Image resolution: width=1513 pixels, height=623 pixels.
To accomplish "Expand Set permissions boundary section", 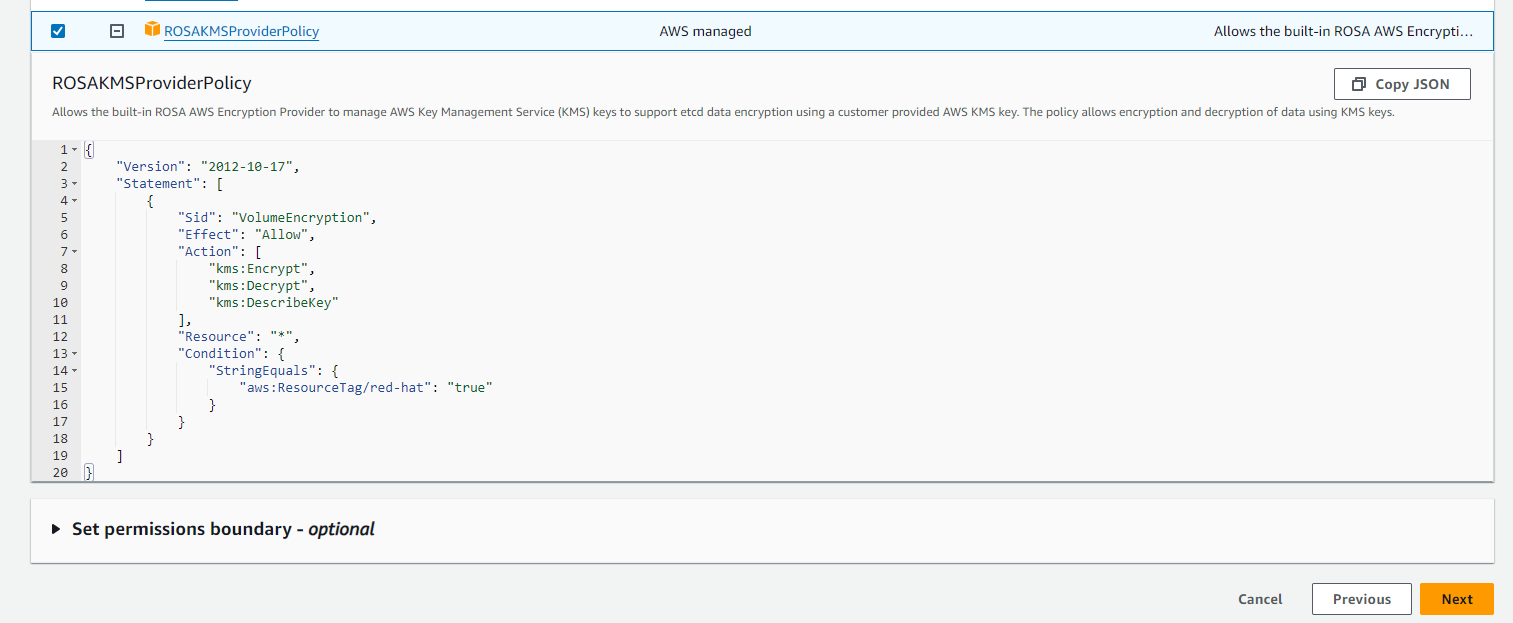I will pyautogui.click(x=213, y=529).
